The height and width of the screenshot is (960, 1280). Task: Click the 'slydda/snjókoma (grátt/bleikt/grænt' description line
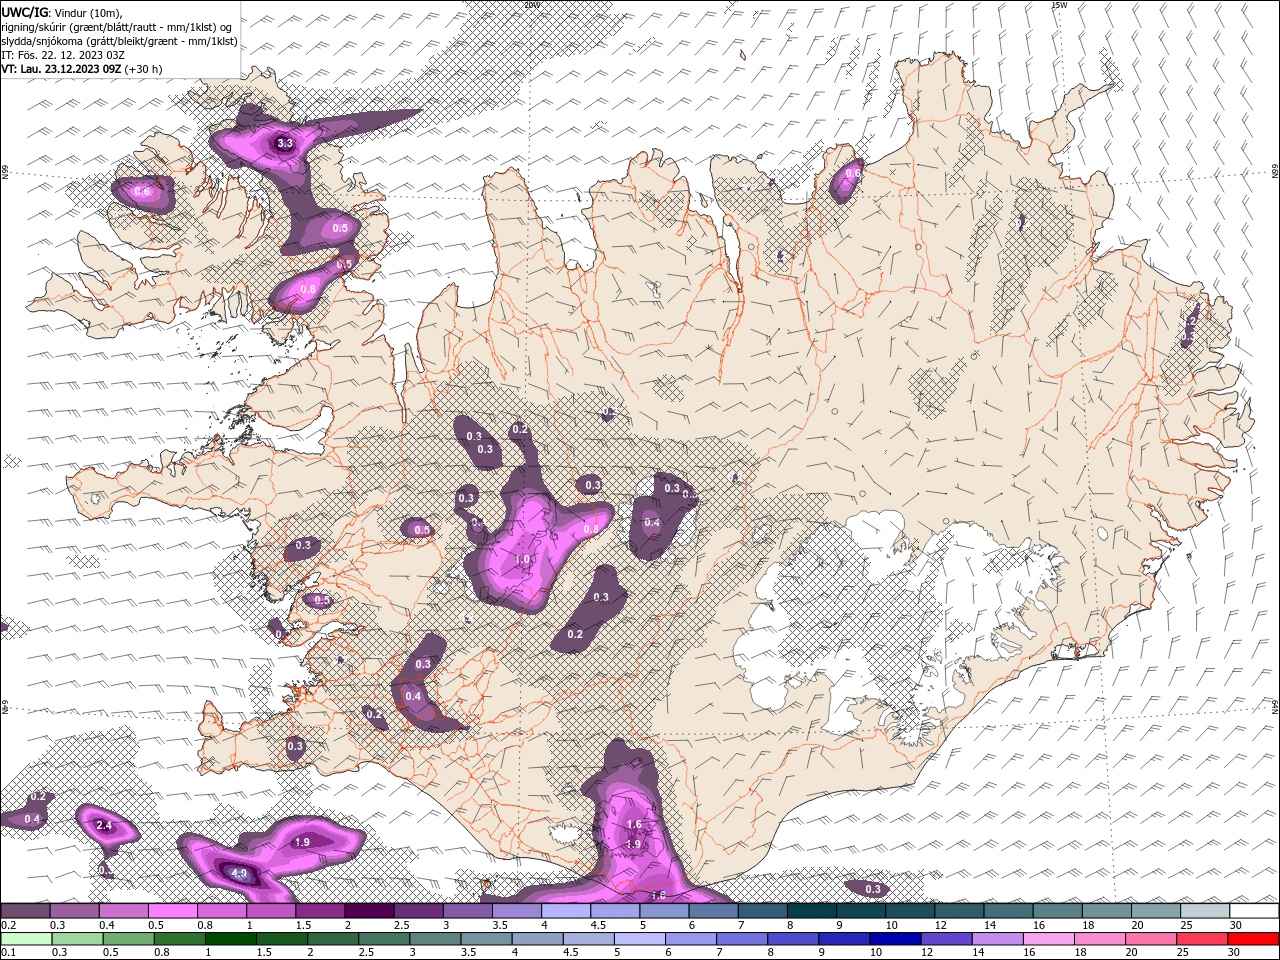point(120,41)
